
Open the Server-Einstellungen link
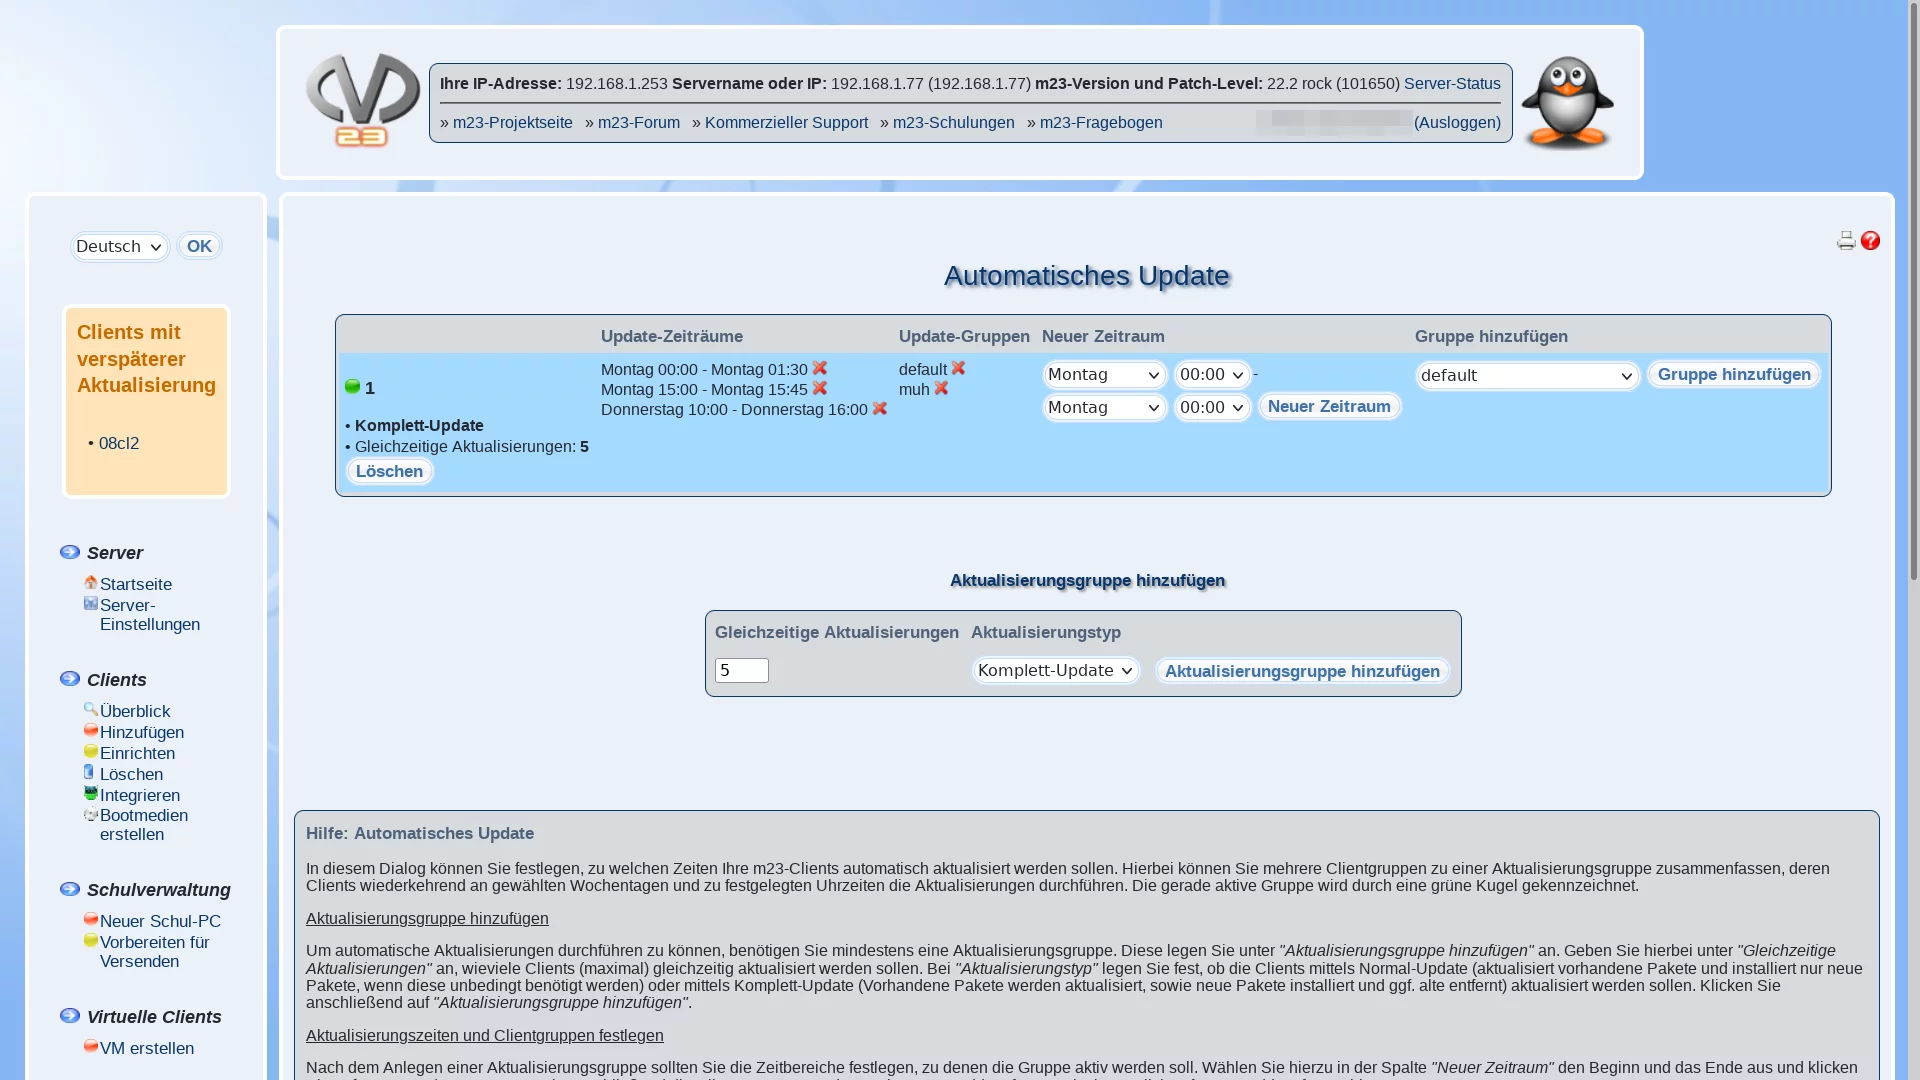click(150, 615)
